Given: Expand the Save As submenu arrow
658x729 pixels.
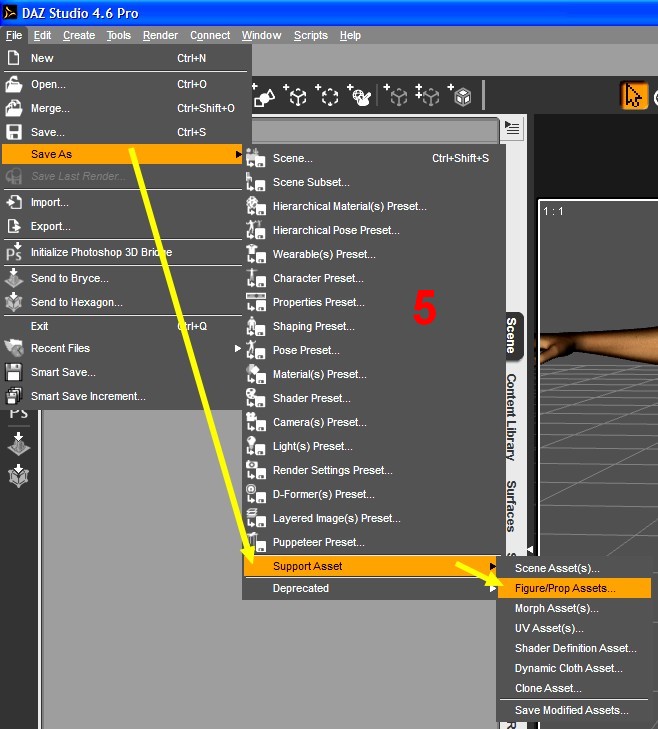Looking at the screenshot, I should click(238, 154).
